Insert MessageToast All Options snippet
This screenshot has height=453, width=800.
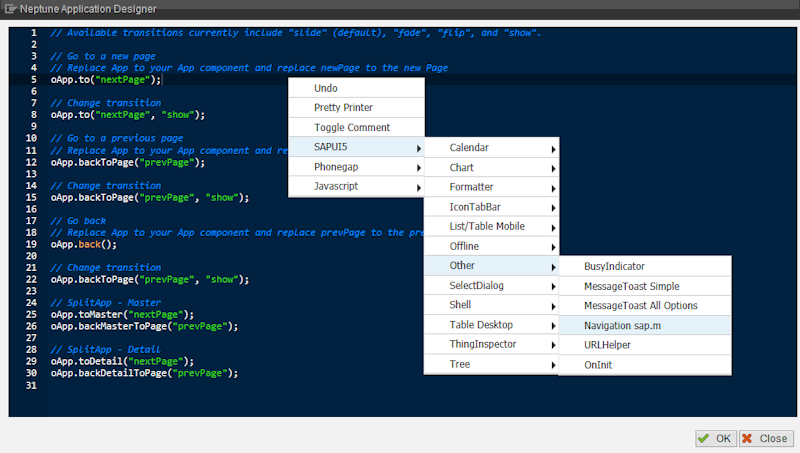(x=645, y=306)
